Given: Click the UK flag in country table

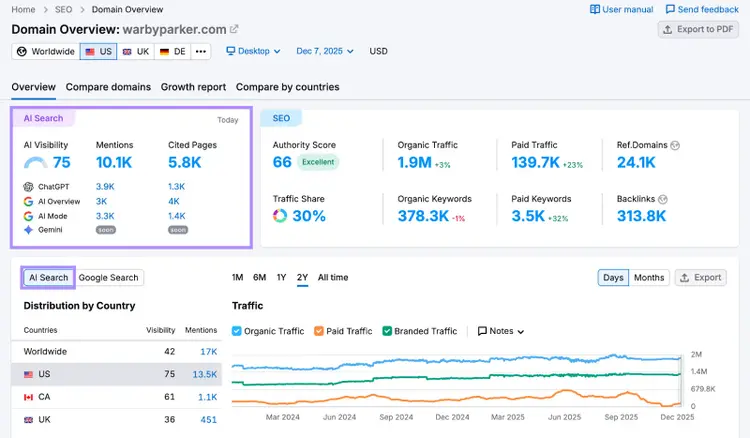Looking at the screenshot, I should (29, 420).
